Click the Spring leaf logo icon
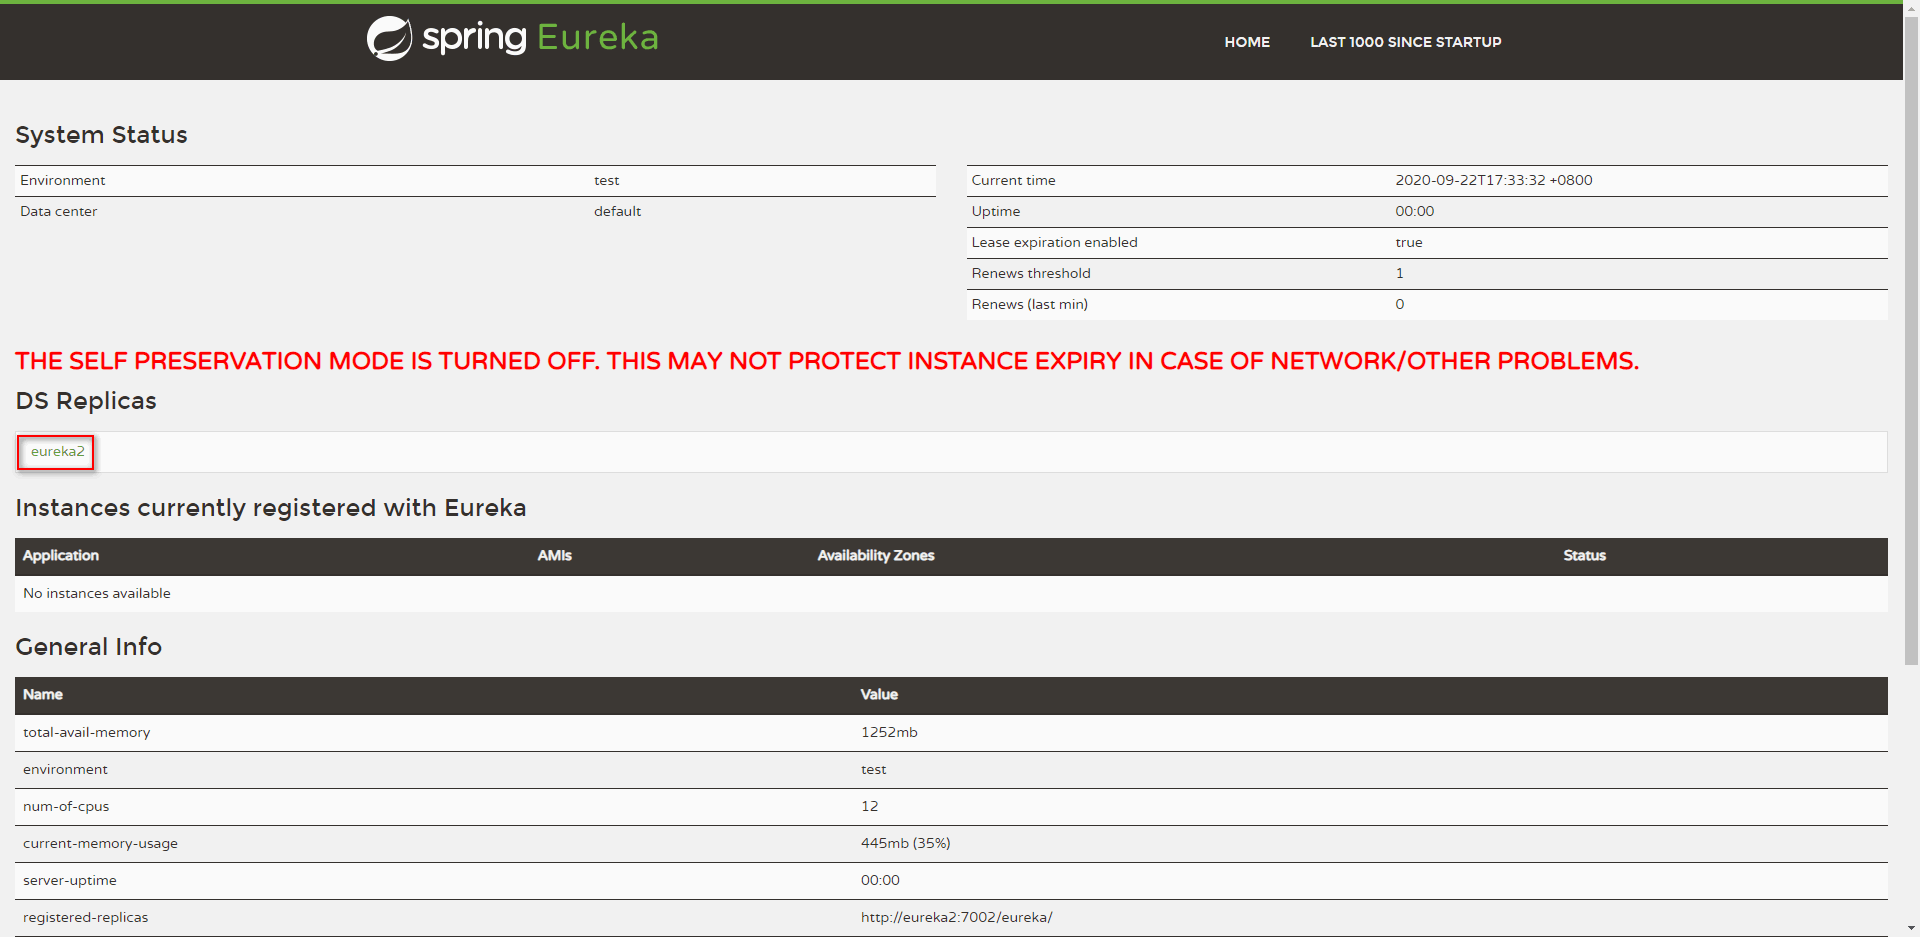Viewport: 1920px width, 937px height. coord(389,39)
